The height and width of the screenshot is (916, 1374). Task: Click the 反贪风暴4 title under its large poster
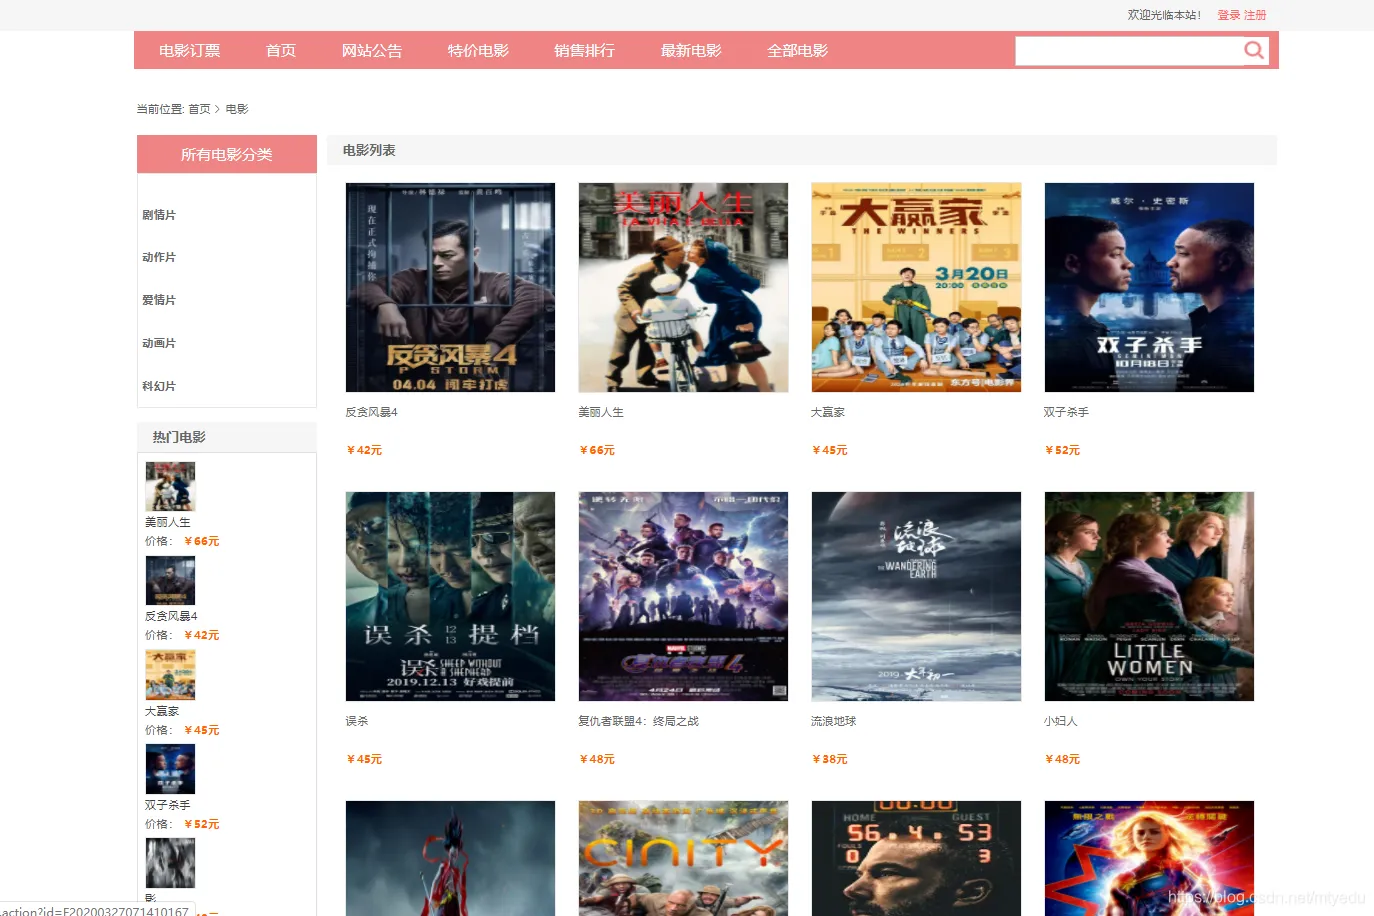[372, 412]
